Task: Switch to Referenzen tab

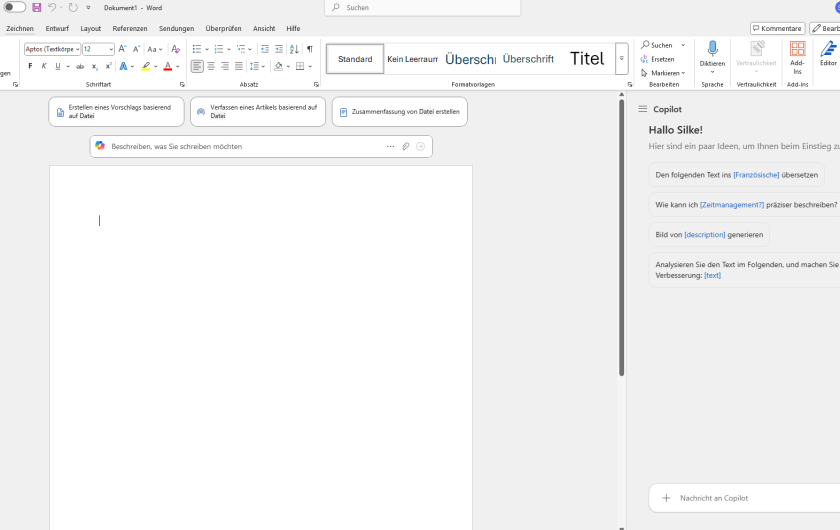Action: (130, 28)
